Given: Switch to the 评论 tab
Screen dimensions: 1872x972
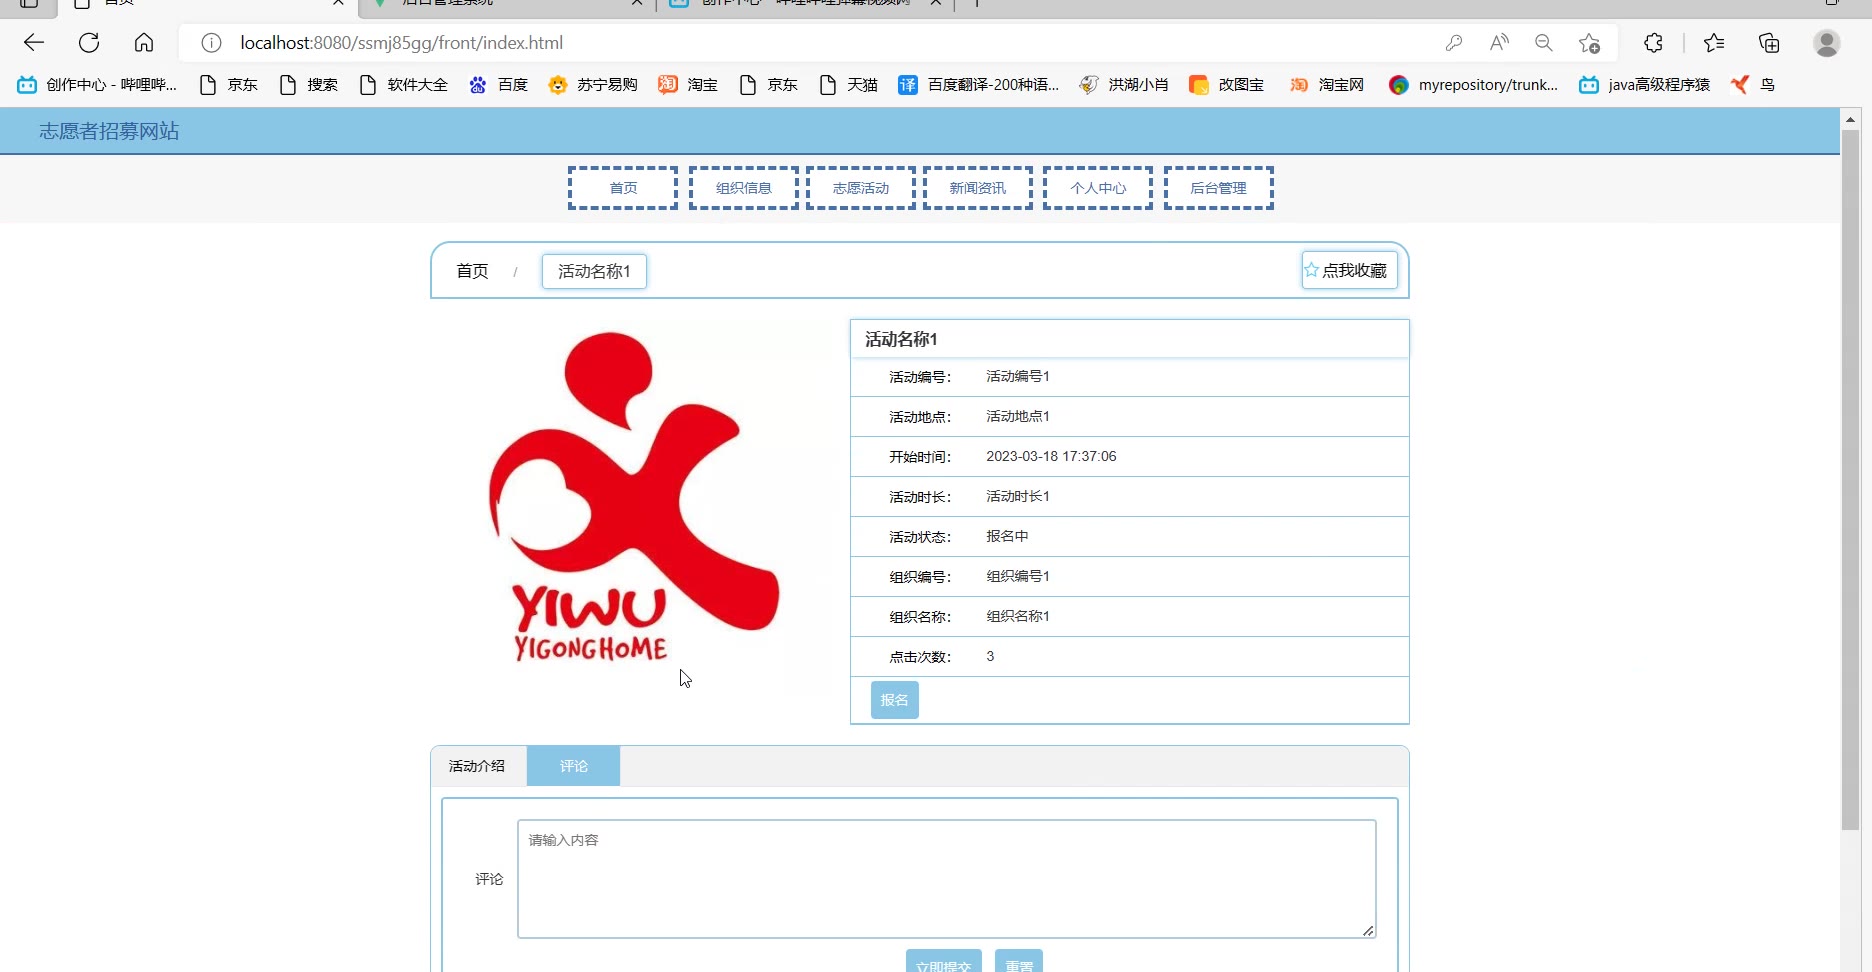Looking at the screenshot, I should [573, 766].
